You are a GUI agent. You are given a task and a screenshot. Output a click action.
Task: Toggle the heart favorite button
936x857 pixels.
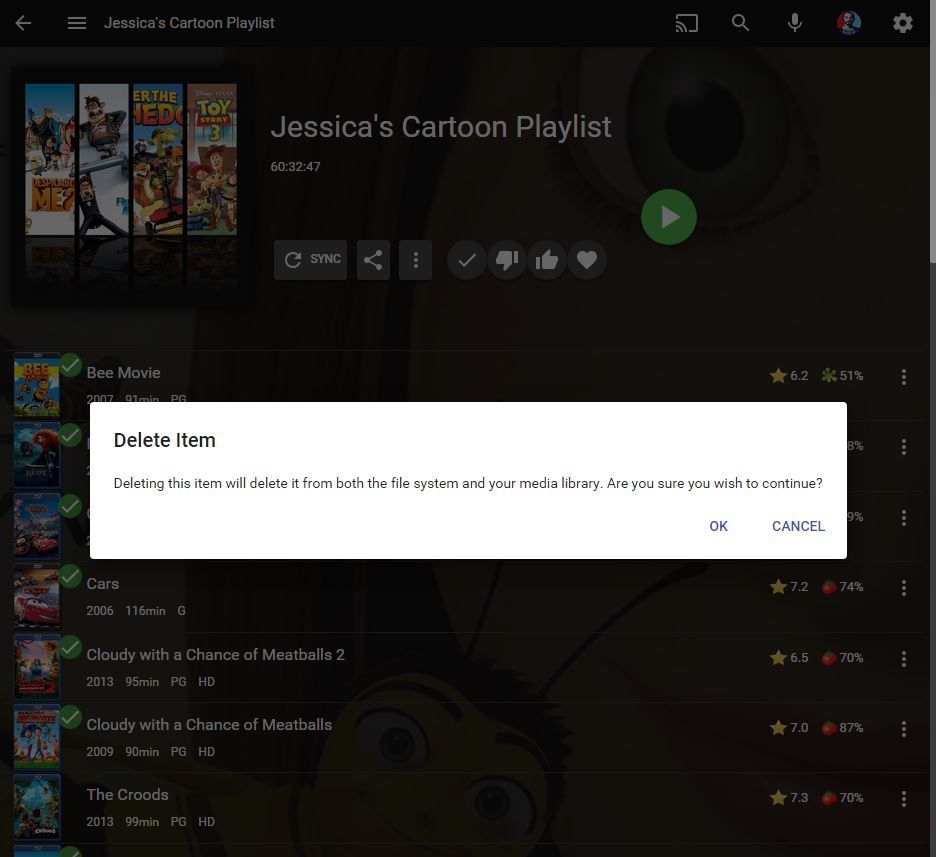pyautogui.click(x=587, y=260)
